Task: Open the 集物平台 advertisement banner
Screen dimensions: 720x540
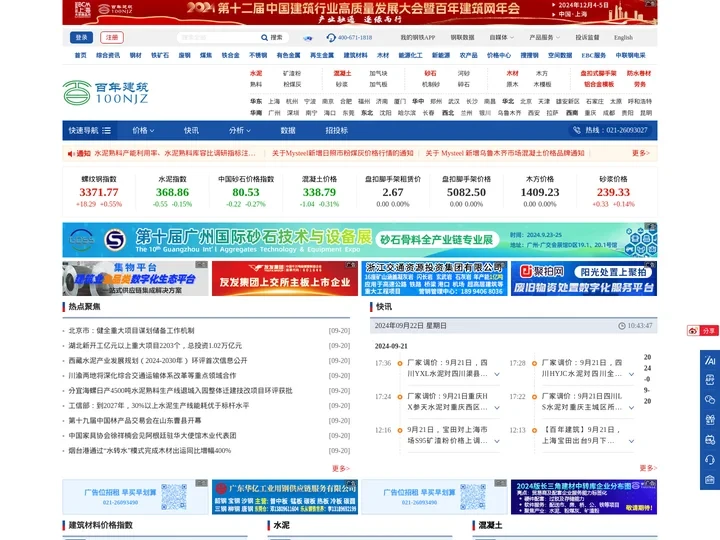Action: 135,279
